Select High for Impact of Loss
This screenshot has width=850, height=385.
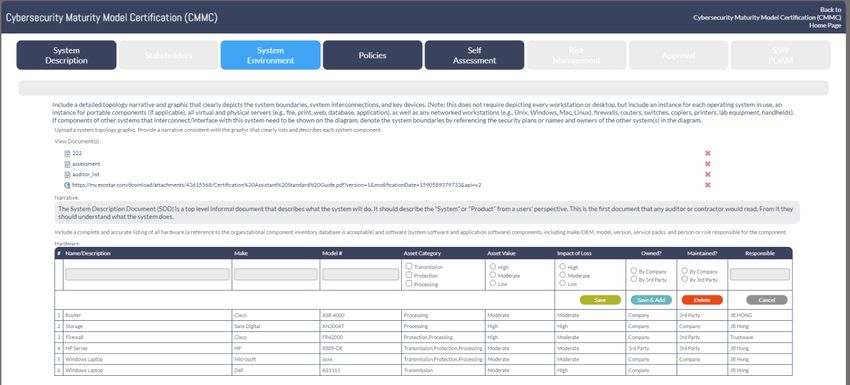click(563, 266)
